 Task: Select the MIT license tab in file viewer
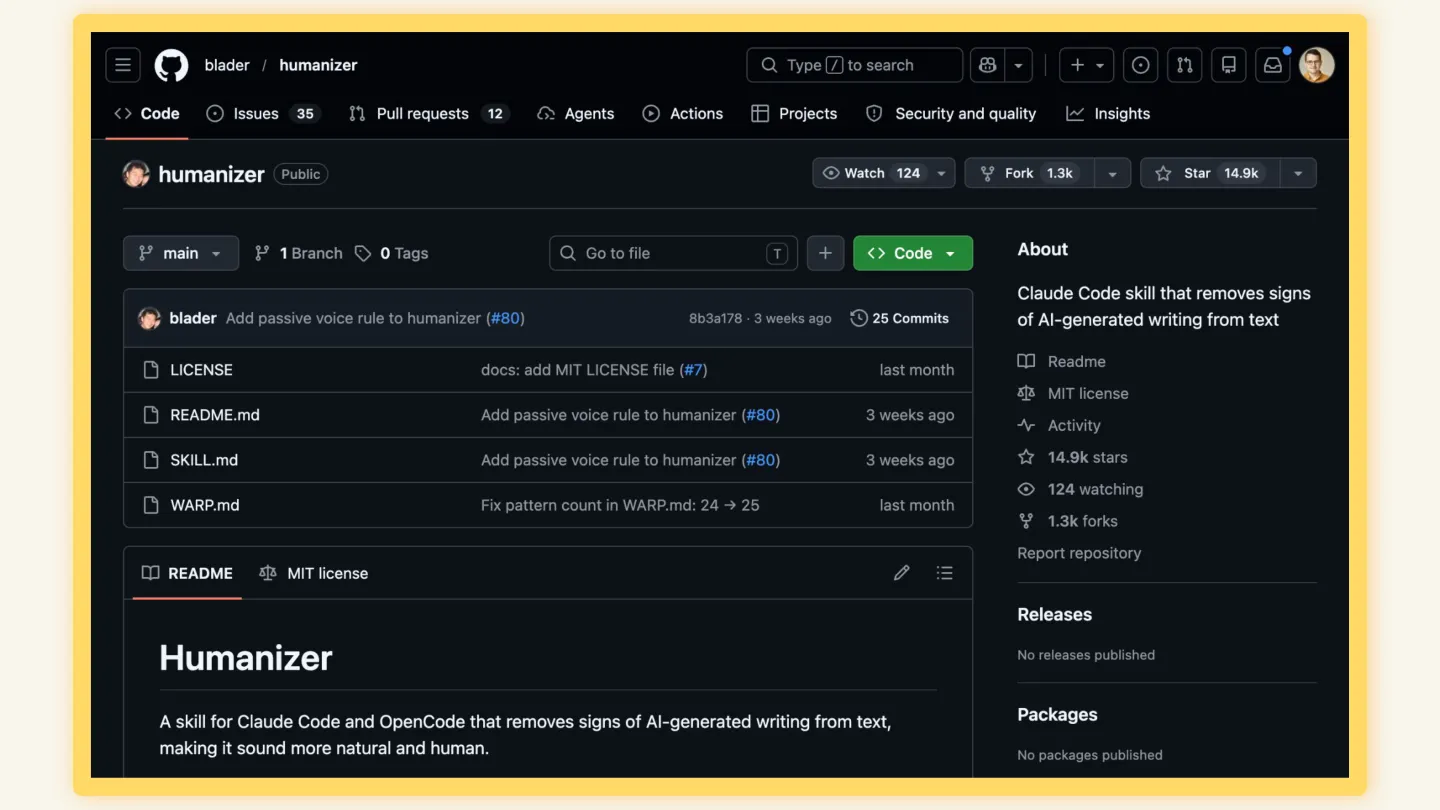[x=314, y=573]
